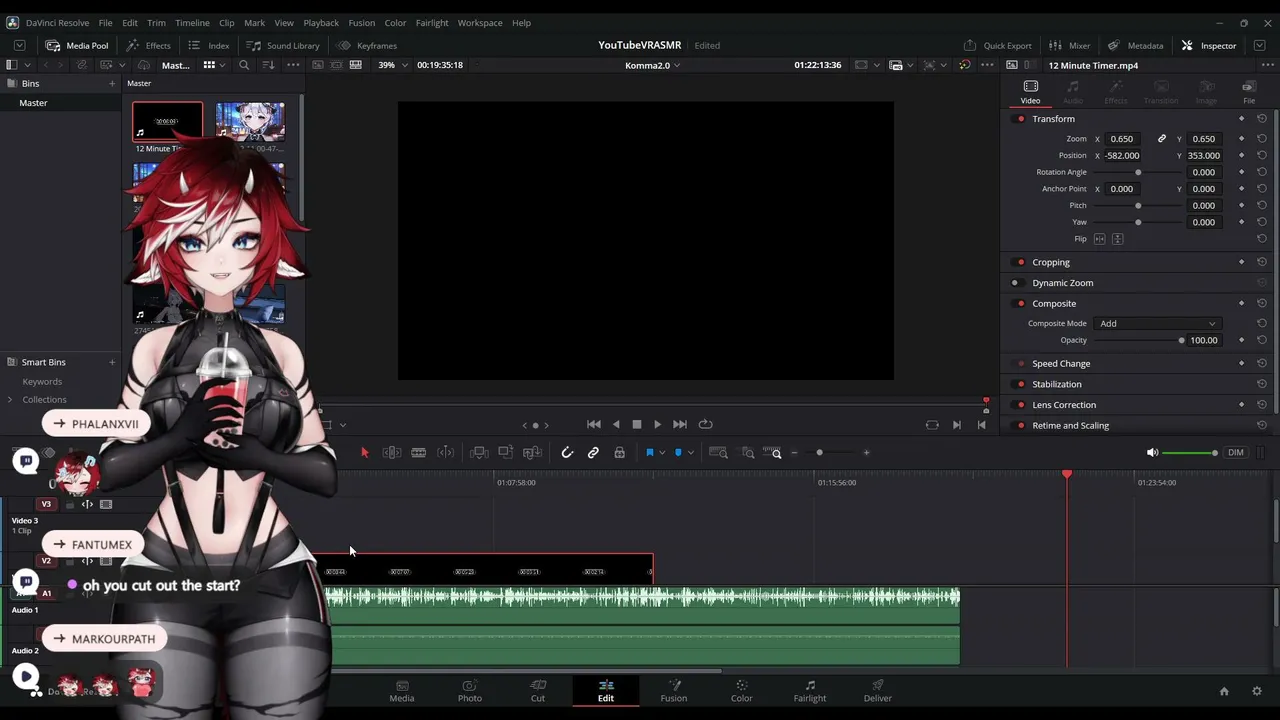The height and width of the screenshot is (720, 1280).
Task: Toggle Position Lock padlock icon
Action: 619,453
